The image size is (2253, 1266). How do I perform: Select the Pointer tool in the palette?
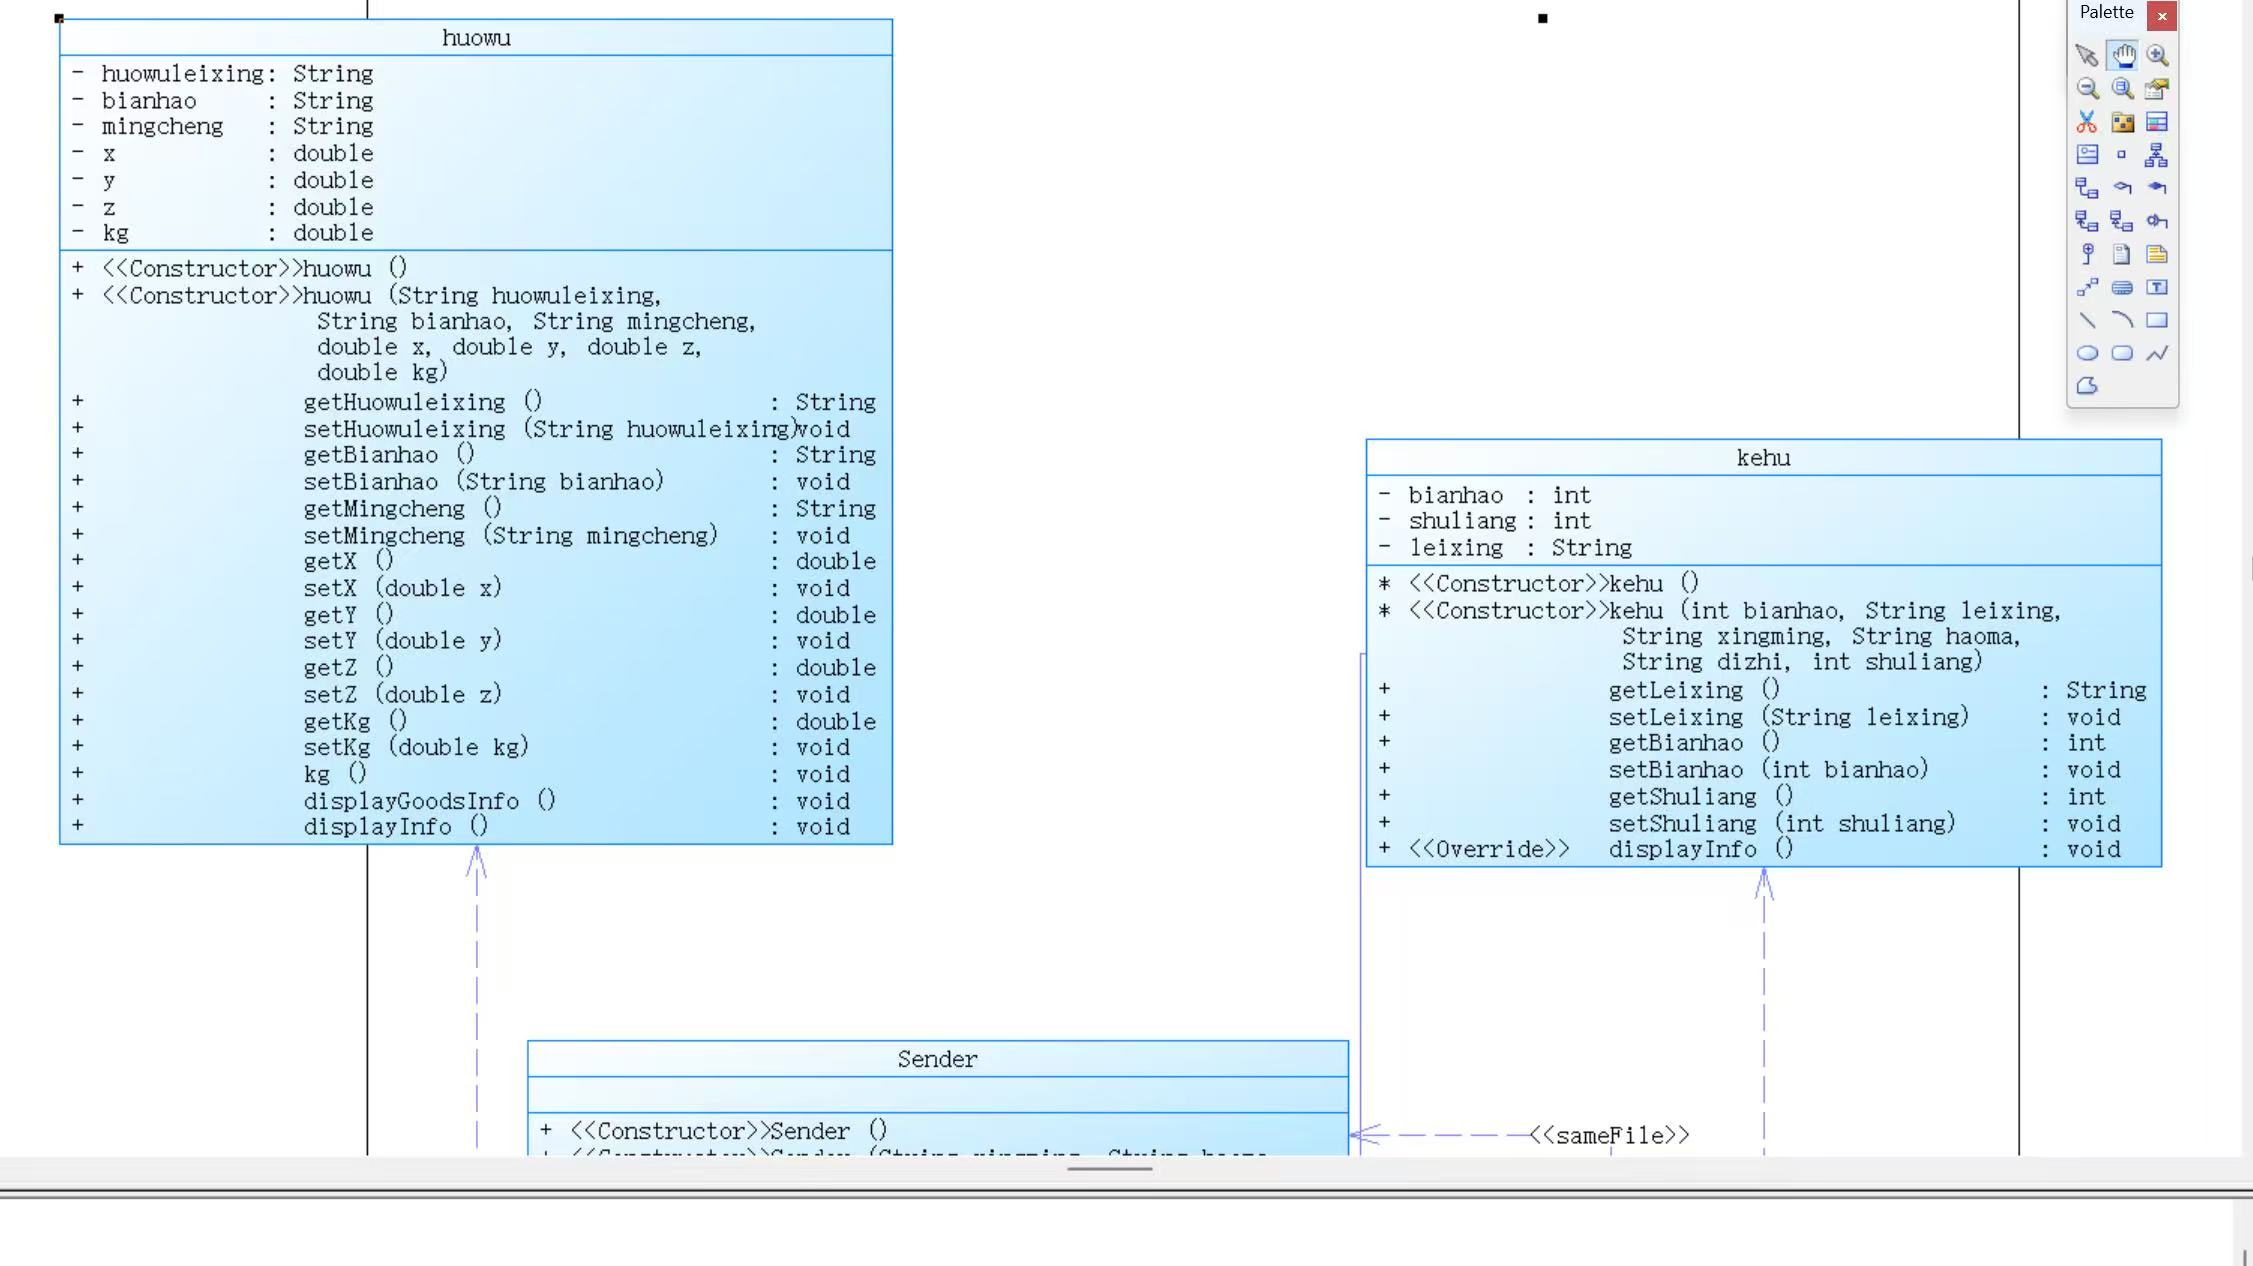(x=2086, y=56)
